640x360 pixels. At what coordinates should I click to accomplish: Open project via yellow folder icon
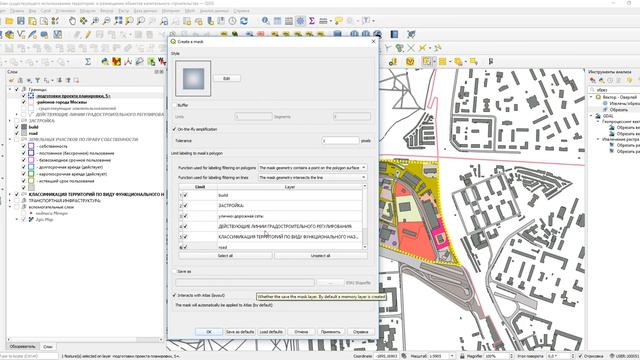pyautogui.click(x=9, y=21)
